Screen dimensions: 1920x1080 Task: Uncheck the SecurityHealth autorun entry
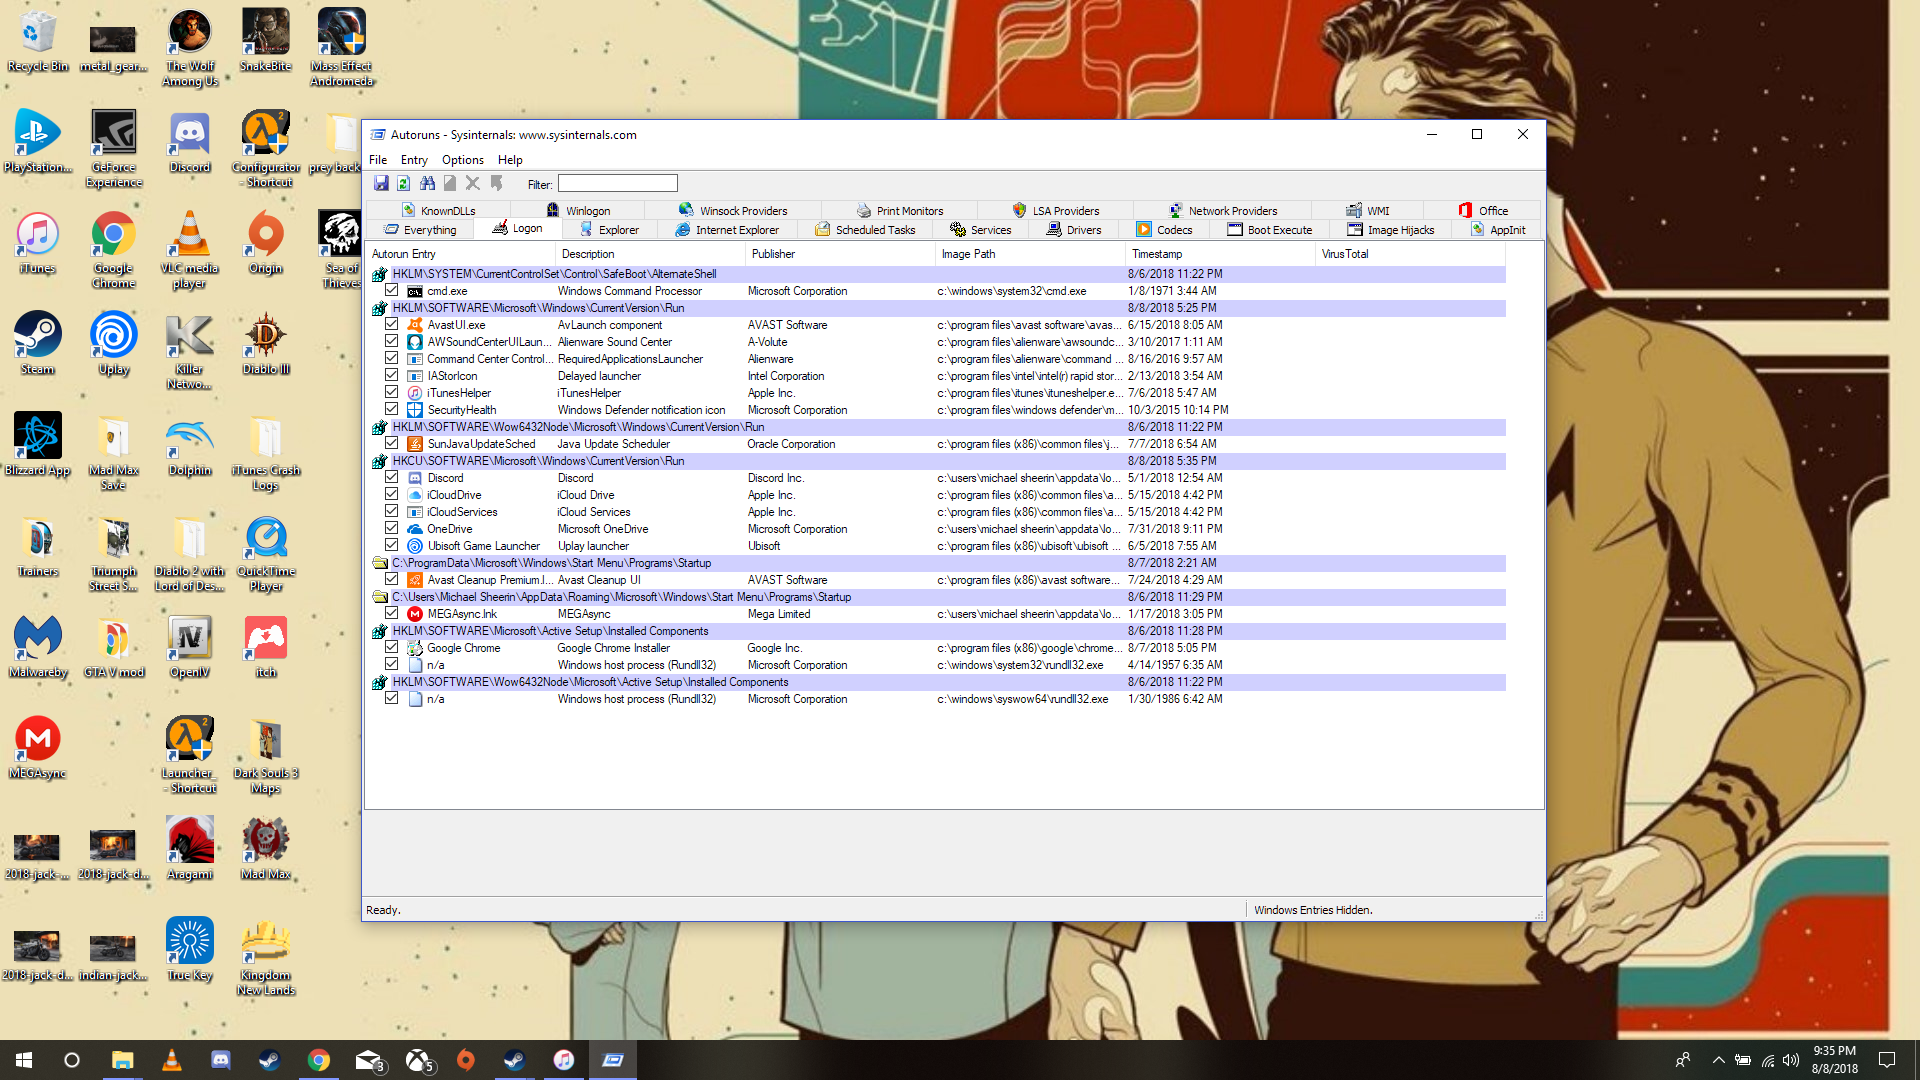click(x=392, y=409)
